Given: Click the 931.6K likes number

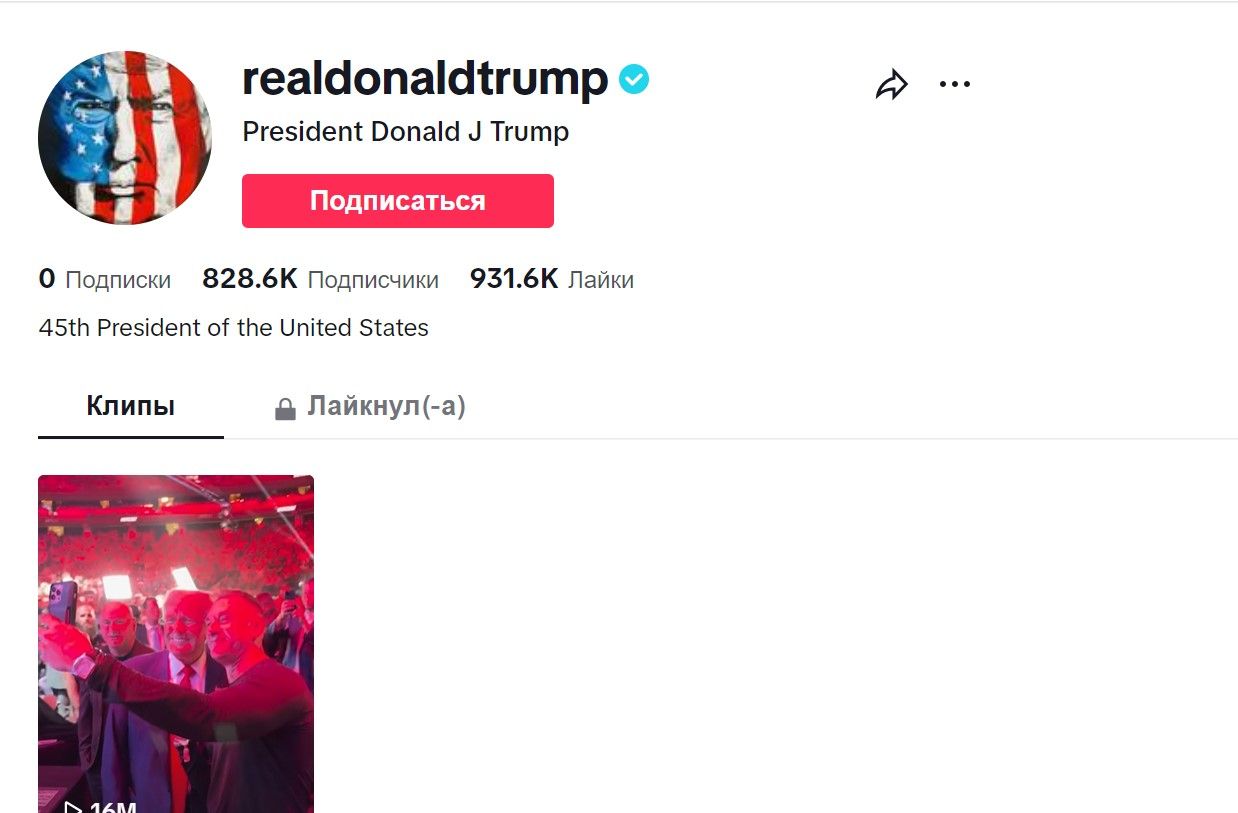Looking at the screenshot, I should (x=514, y=279).
